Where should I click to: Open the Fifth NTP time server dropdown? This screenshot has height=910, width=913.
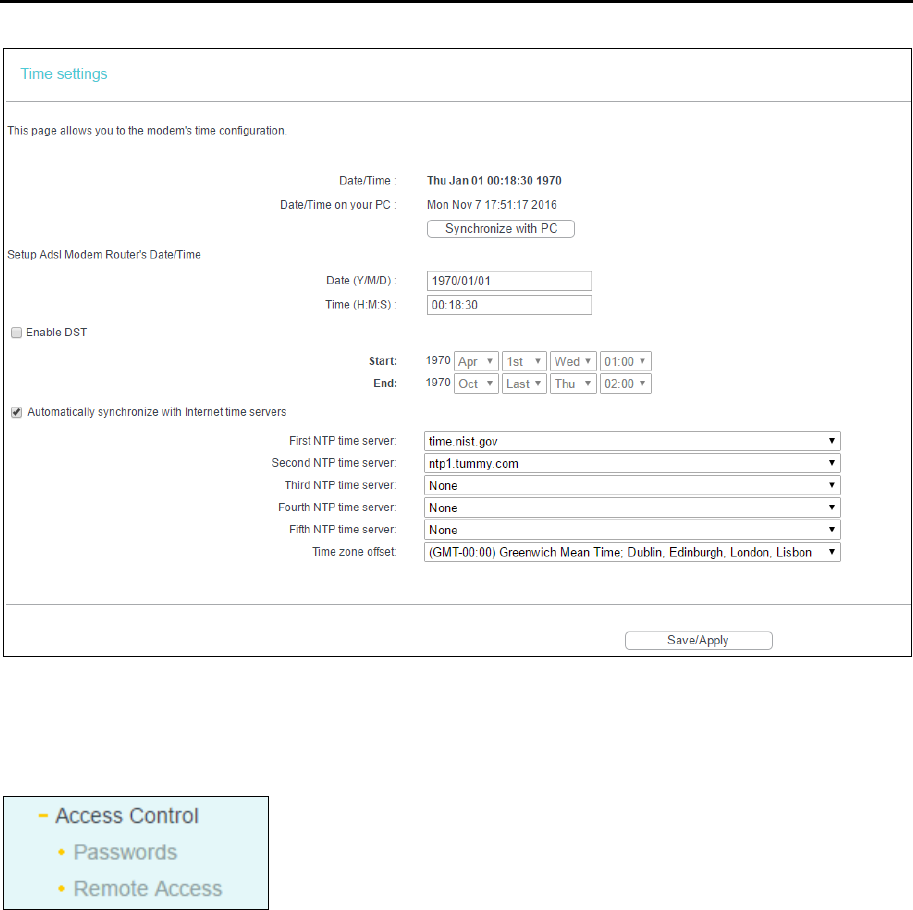point(632,530)
